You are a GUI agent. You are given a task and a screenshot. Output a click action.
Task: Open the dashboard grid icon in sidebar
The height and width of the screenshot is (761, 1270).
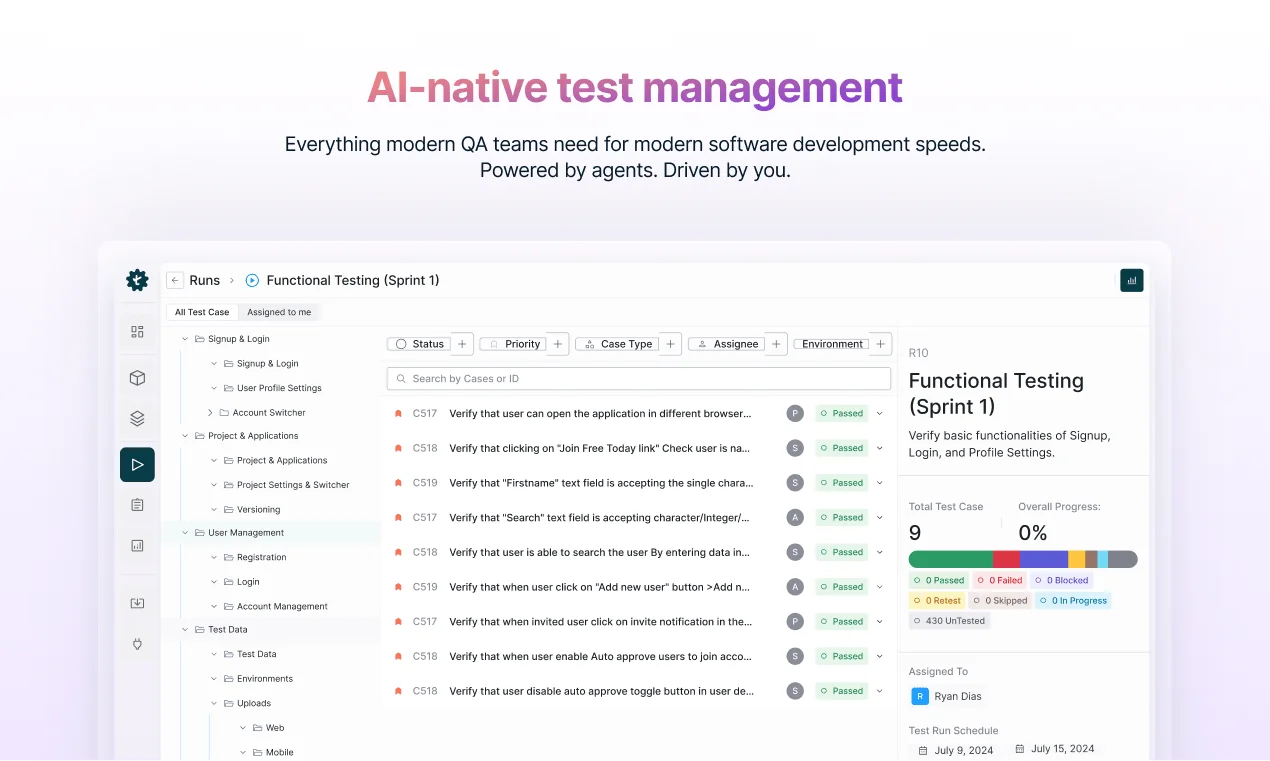(x=137, y=332)
